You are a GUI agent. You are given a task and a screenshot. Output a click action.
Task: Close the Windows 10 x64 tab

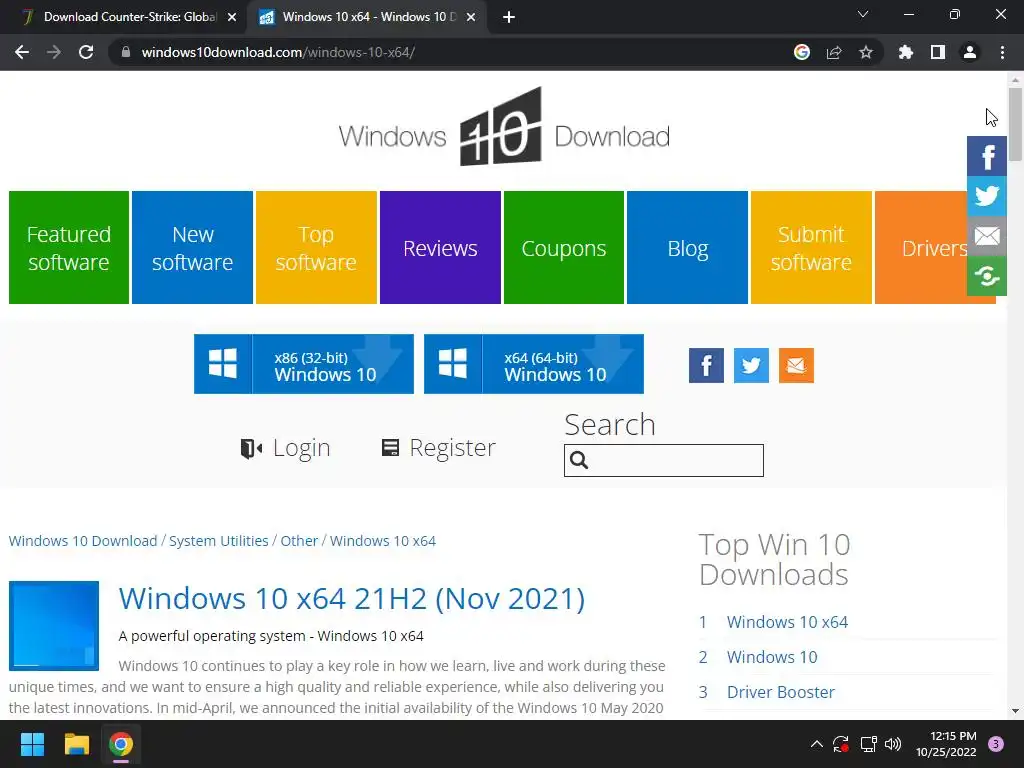pos(471,18)
